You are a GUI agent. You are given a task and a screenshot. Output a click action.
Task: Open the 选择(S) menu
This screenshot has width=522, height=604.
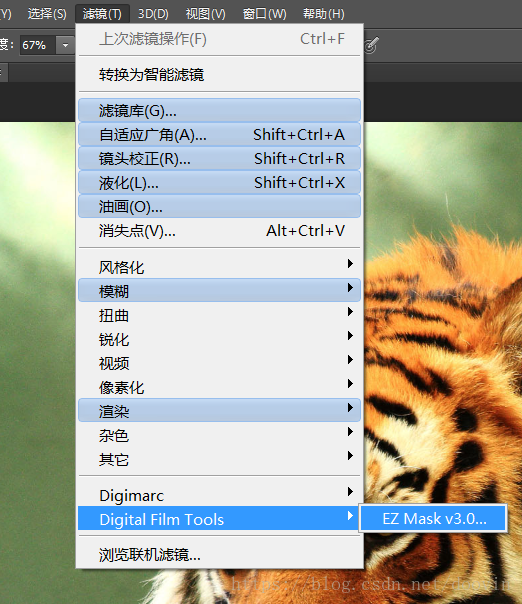click(x=47, y=14)
